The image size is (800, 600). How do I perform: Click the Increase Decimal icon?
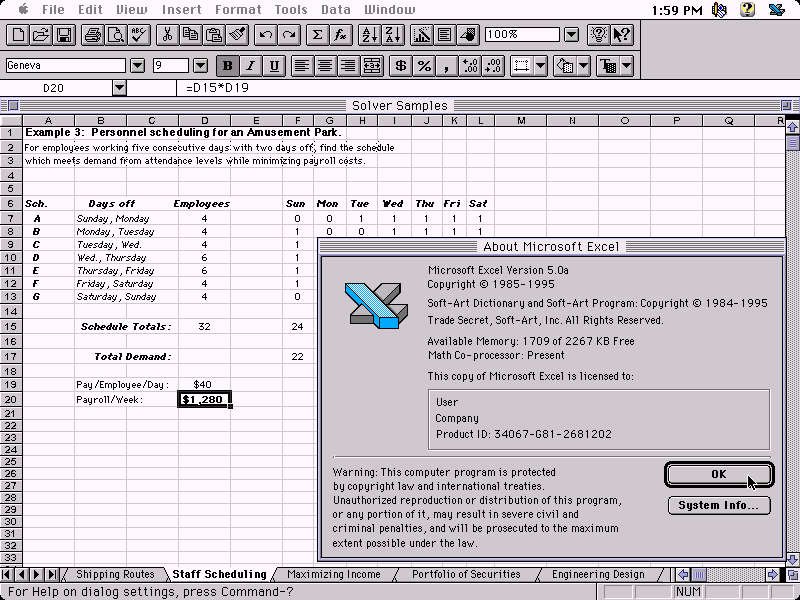[x=470, y=66]
